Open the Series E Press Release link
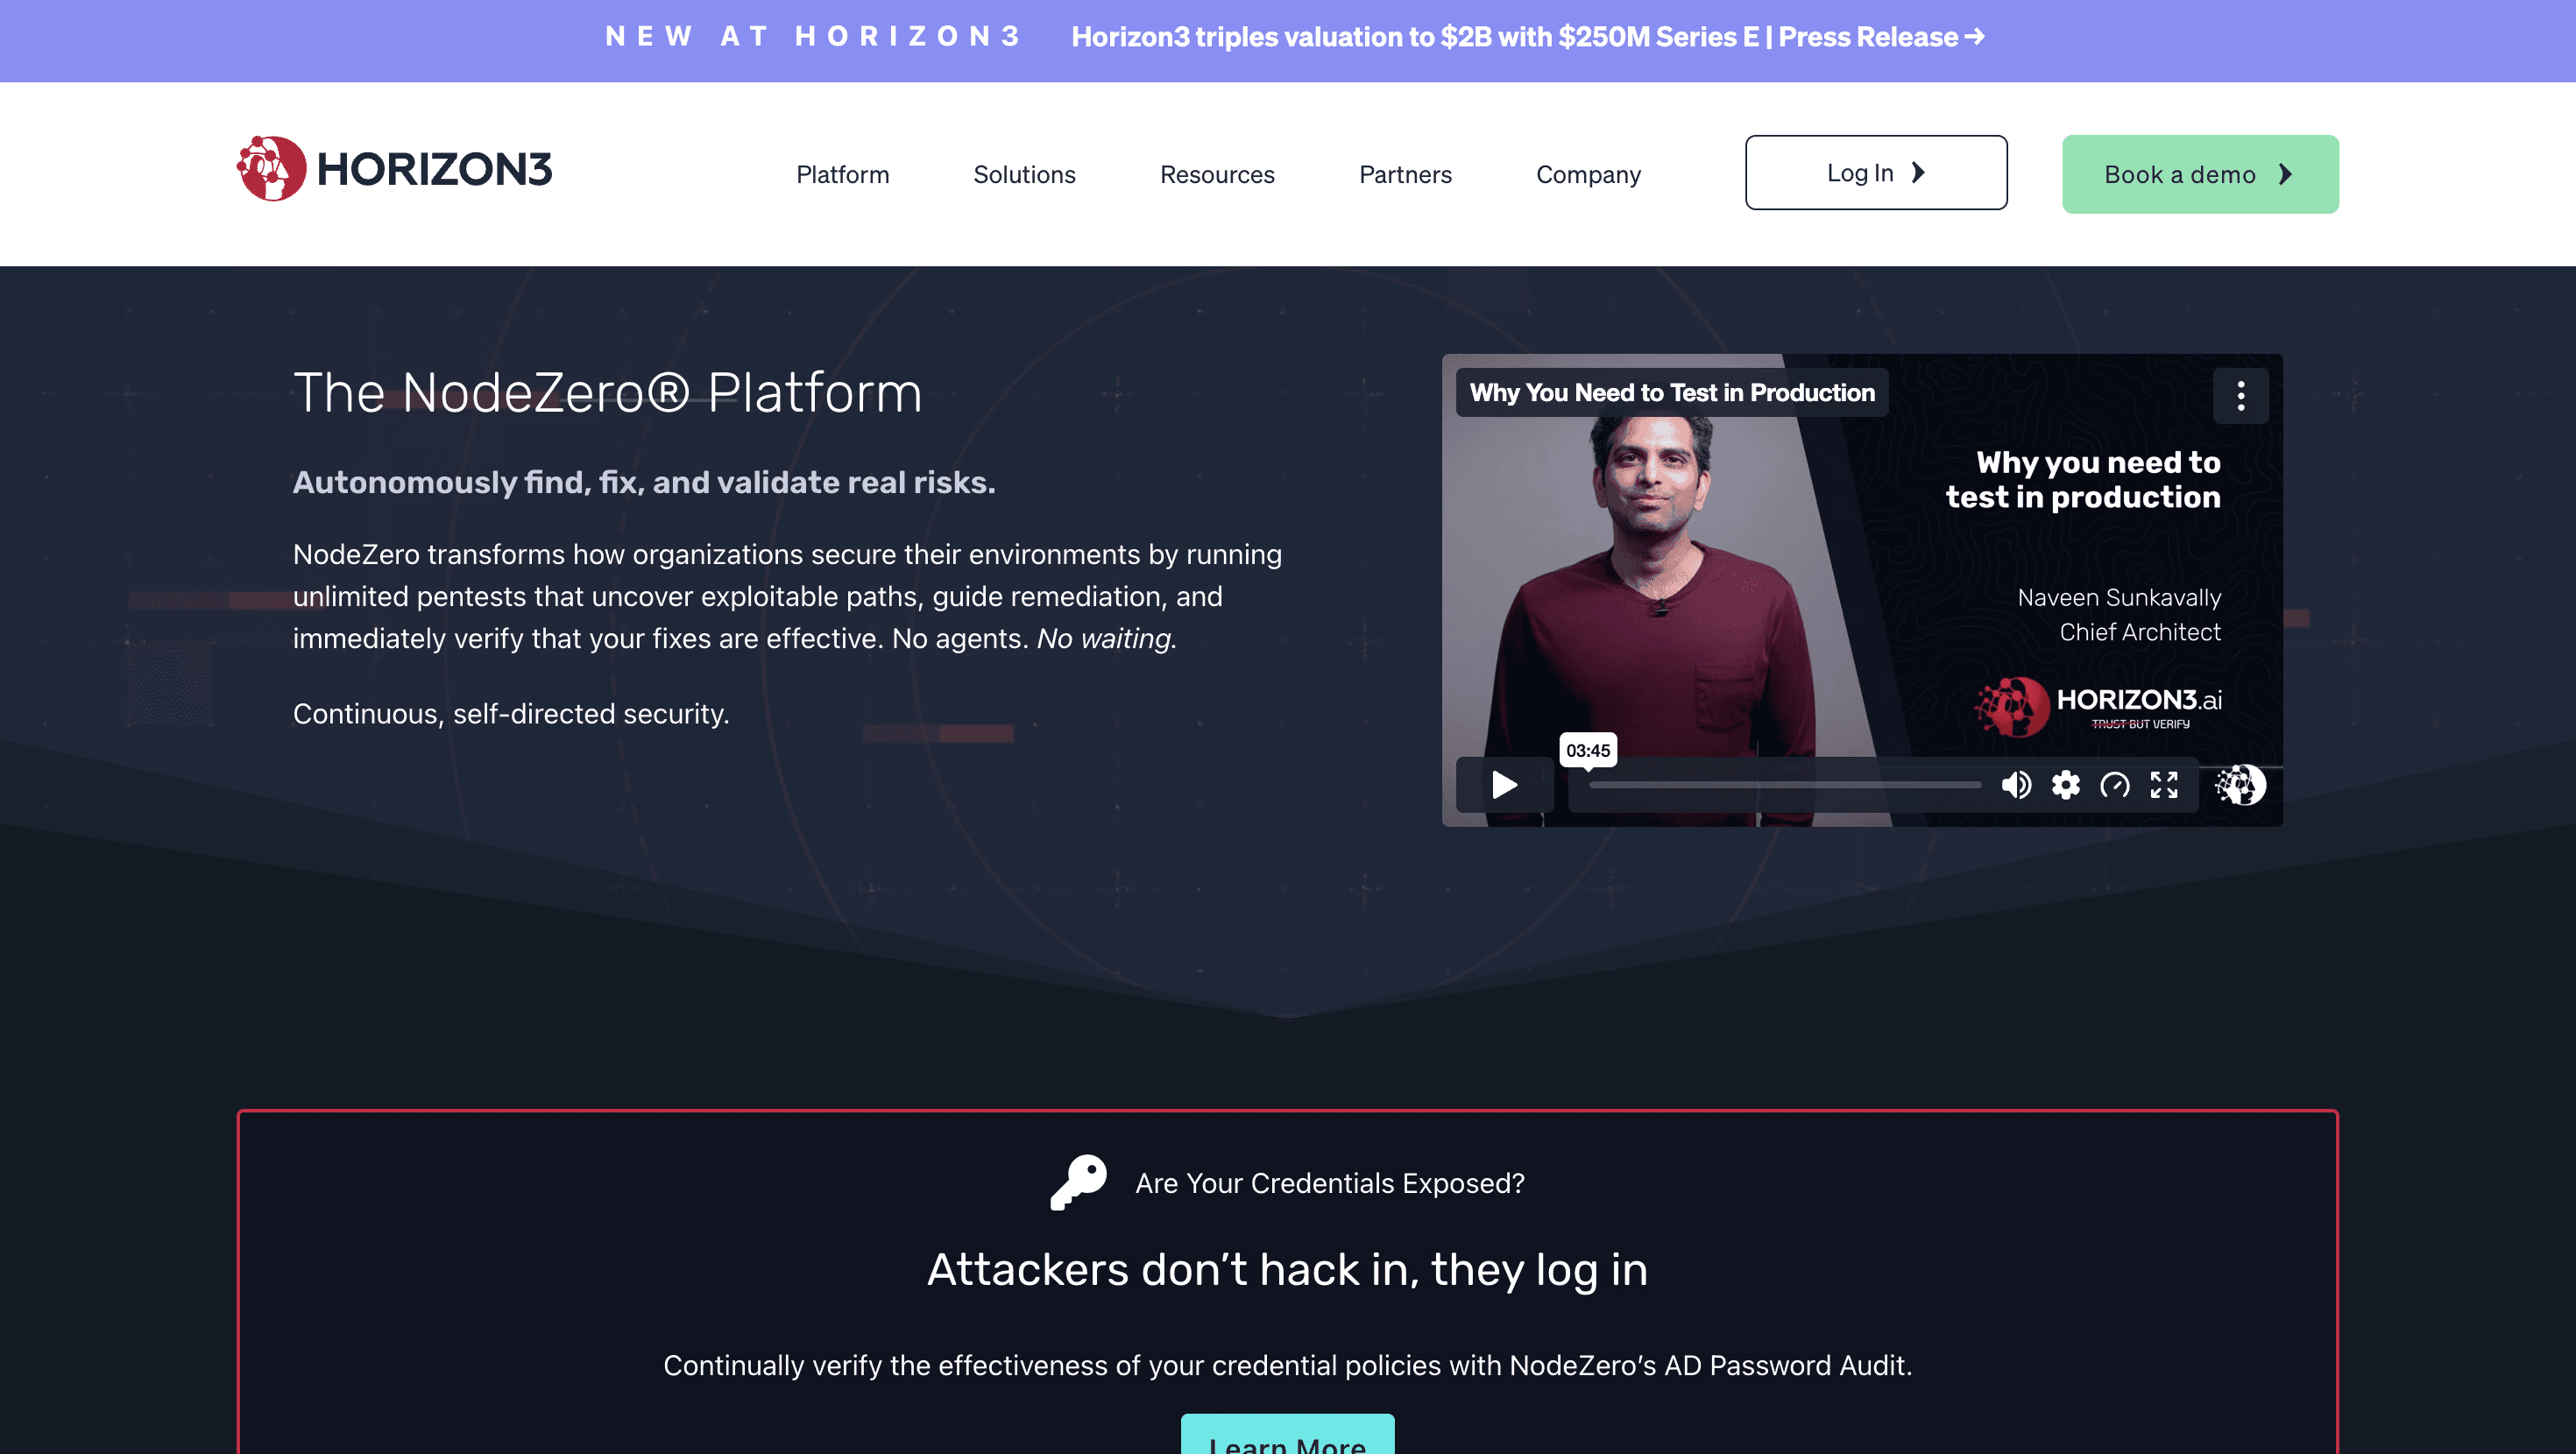Image resolution: width=2576 pixels, height=1454 pixels. click(1527, 37)
